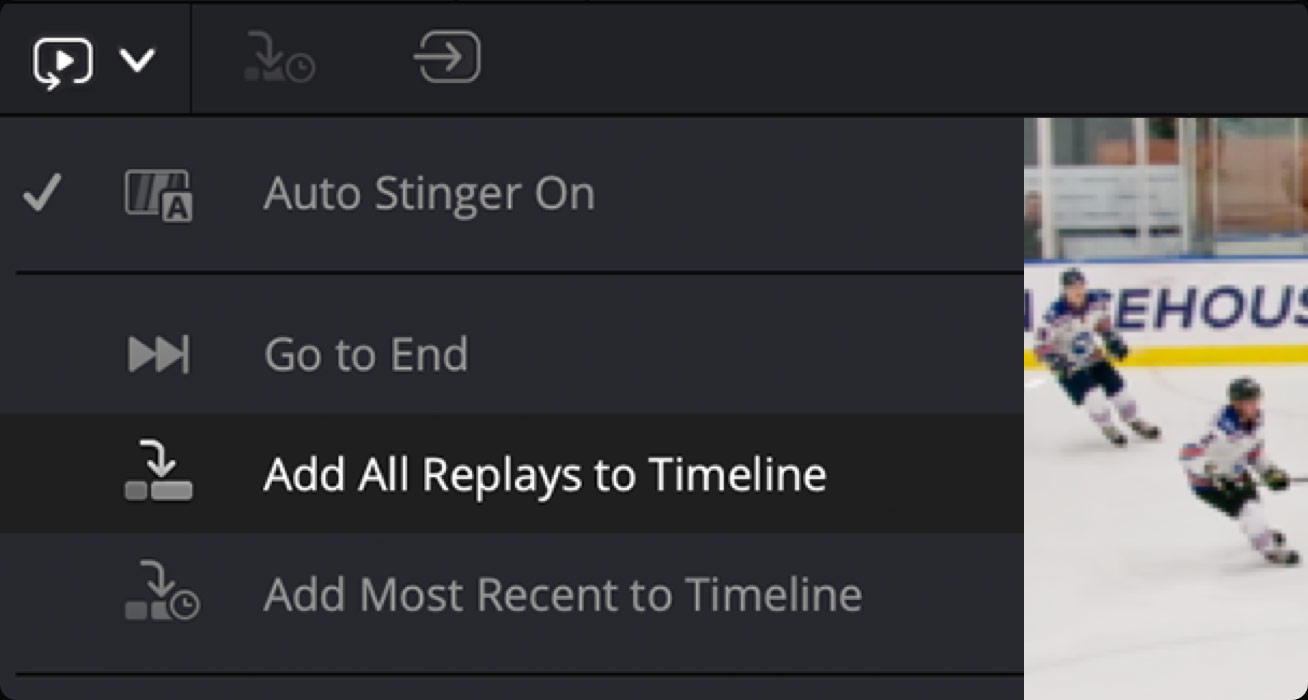Click the arrow-into-box toolbar icon
This screenshot has width=1308, height=700.
446,58
